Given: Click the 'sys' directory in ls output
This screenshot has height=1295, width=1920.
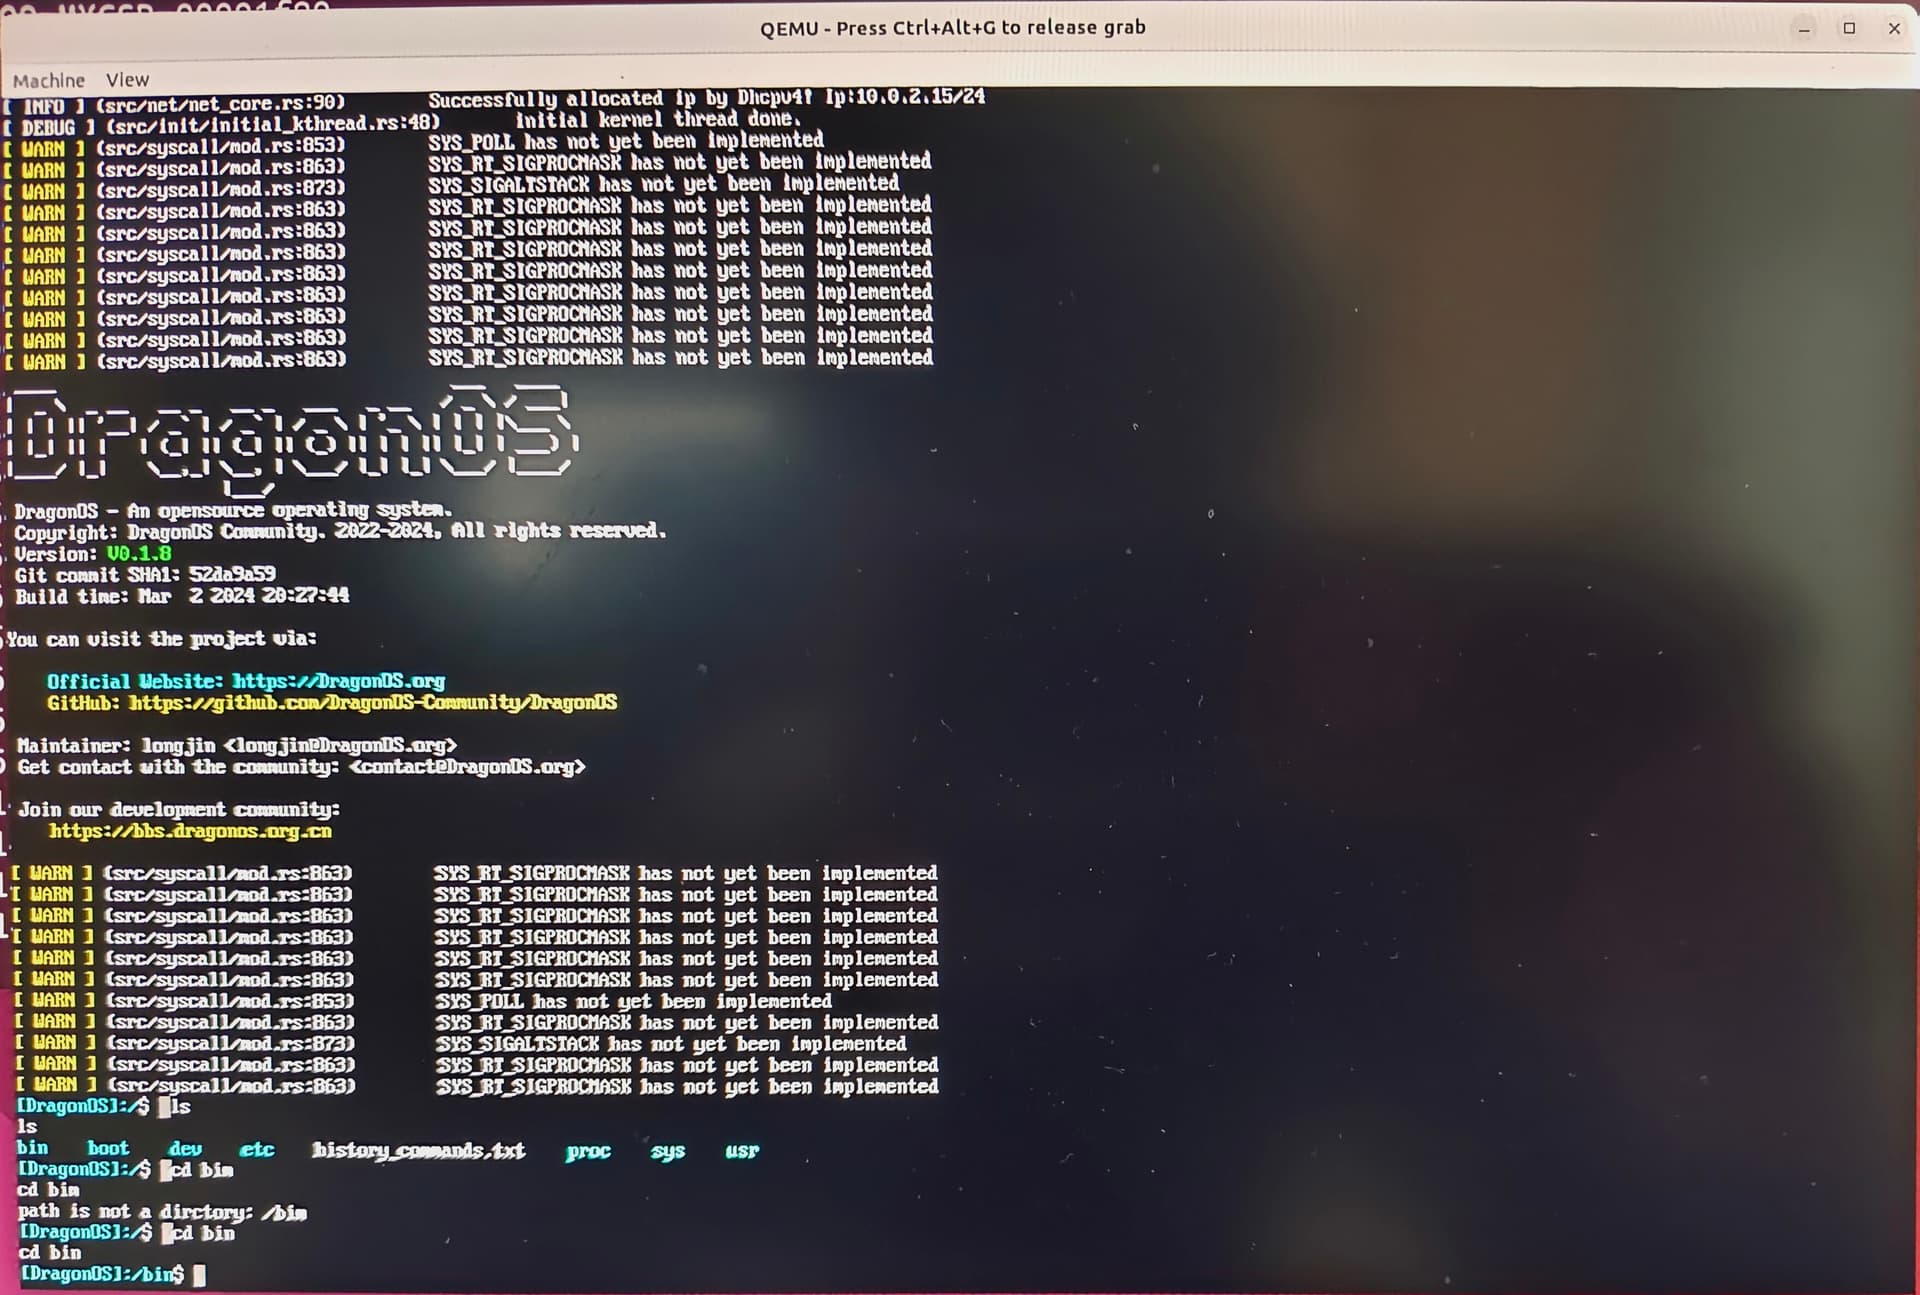Looking at the screenshot, I should 668,1151.
